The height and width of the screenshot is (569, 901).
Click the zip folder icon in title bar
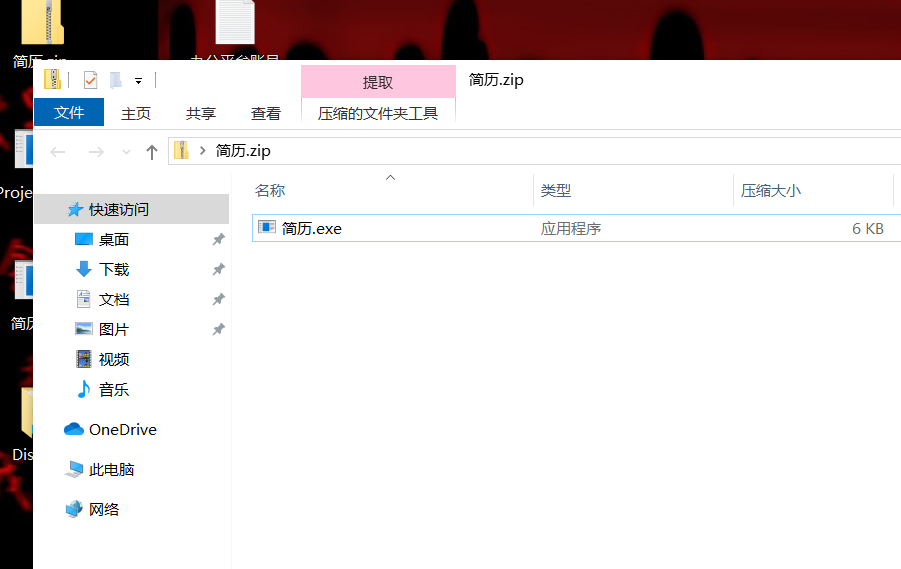(x=53, y=80)
